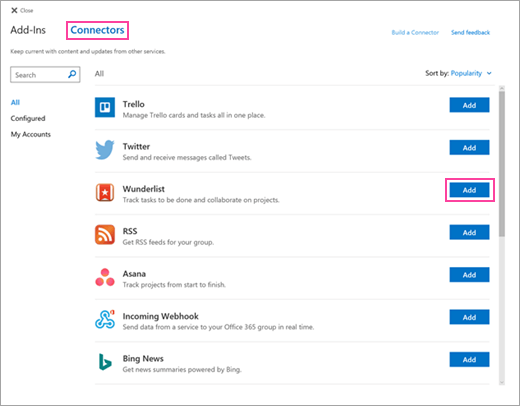The height and width of the screenshot is (406, 520).
Task: Add the Wunderlist connector
Action: (x=469, y=190)
